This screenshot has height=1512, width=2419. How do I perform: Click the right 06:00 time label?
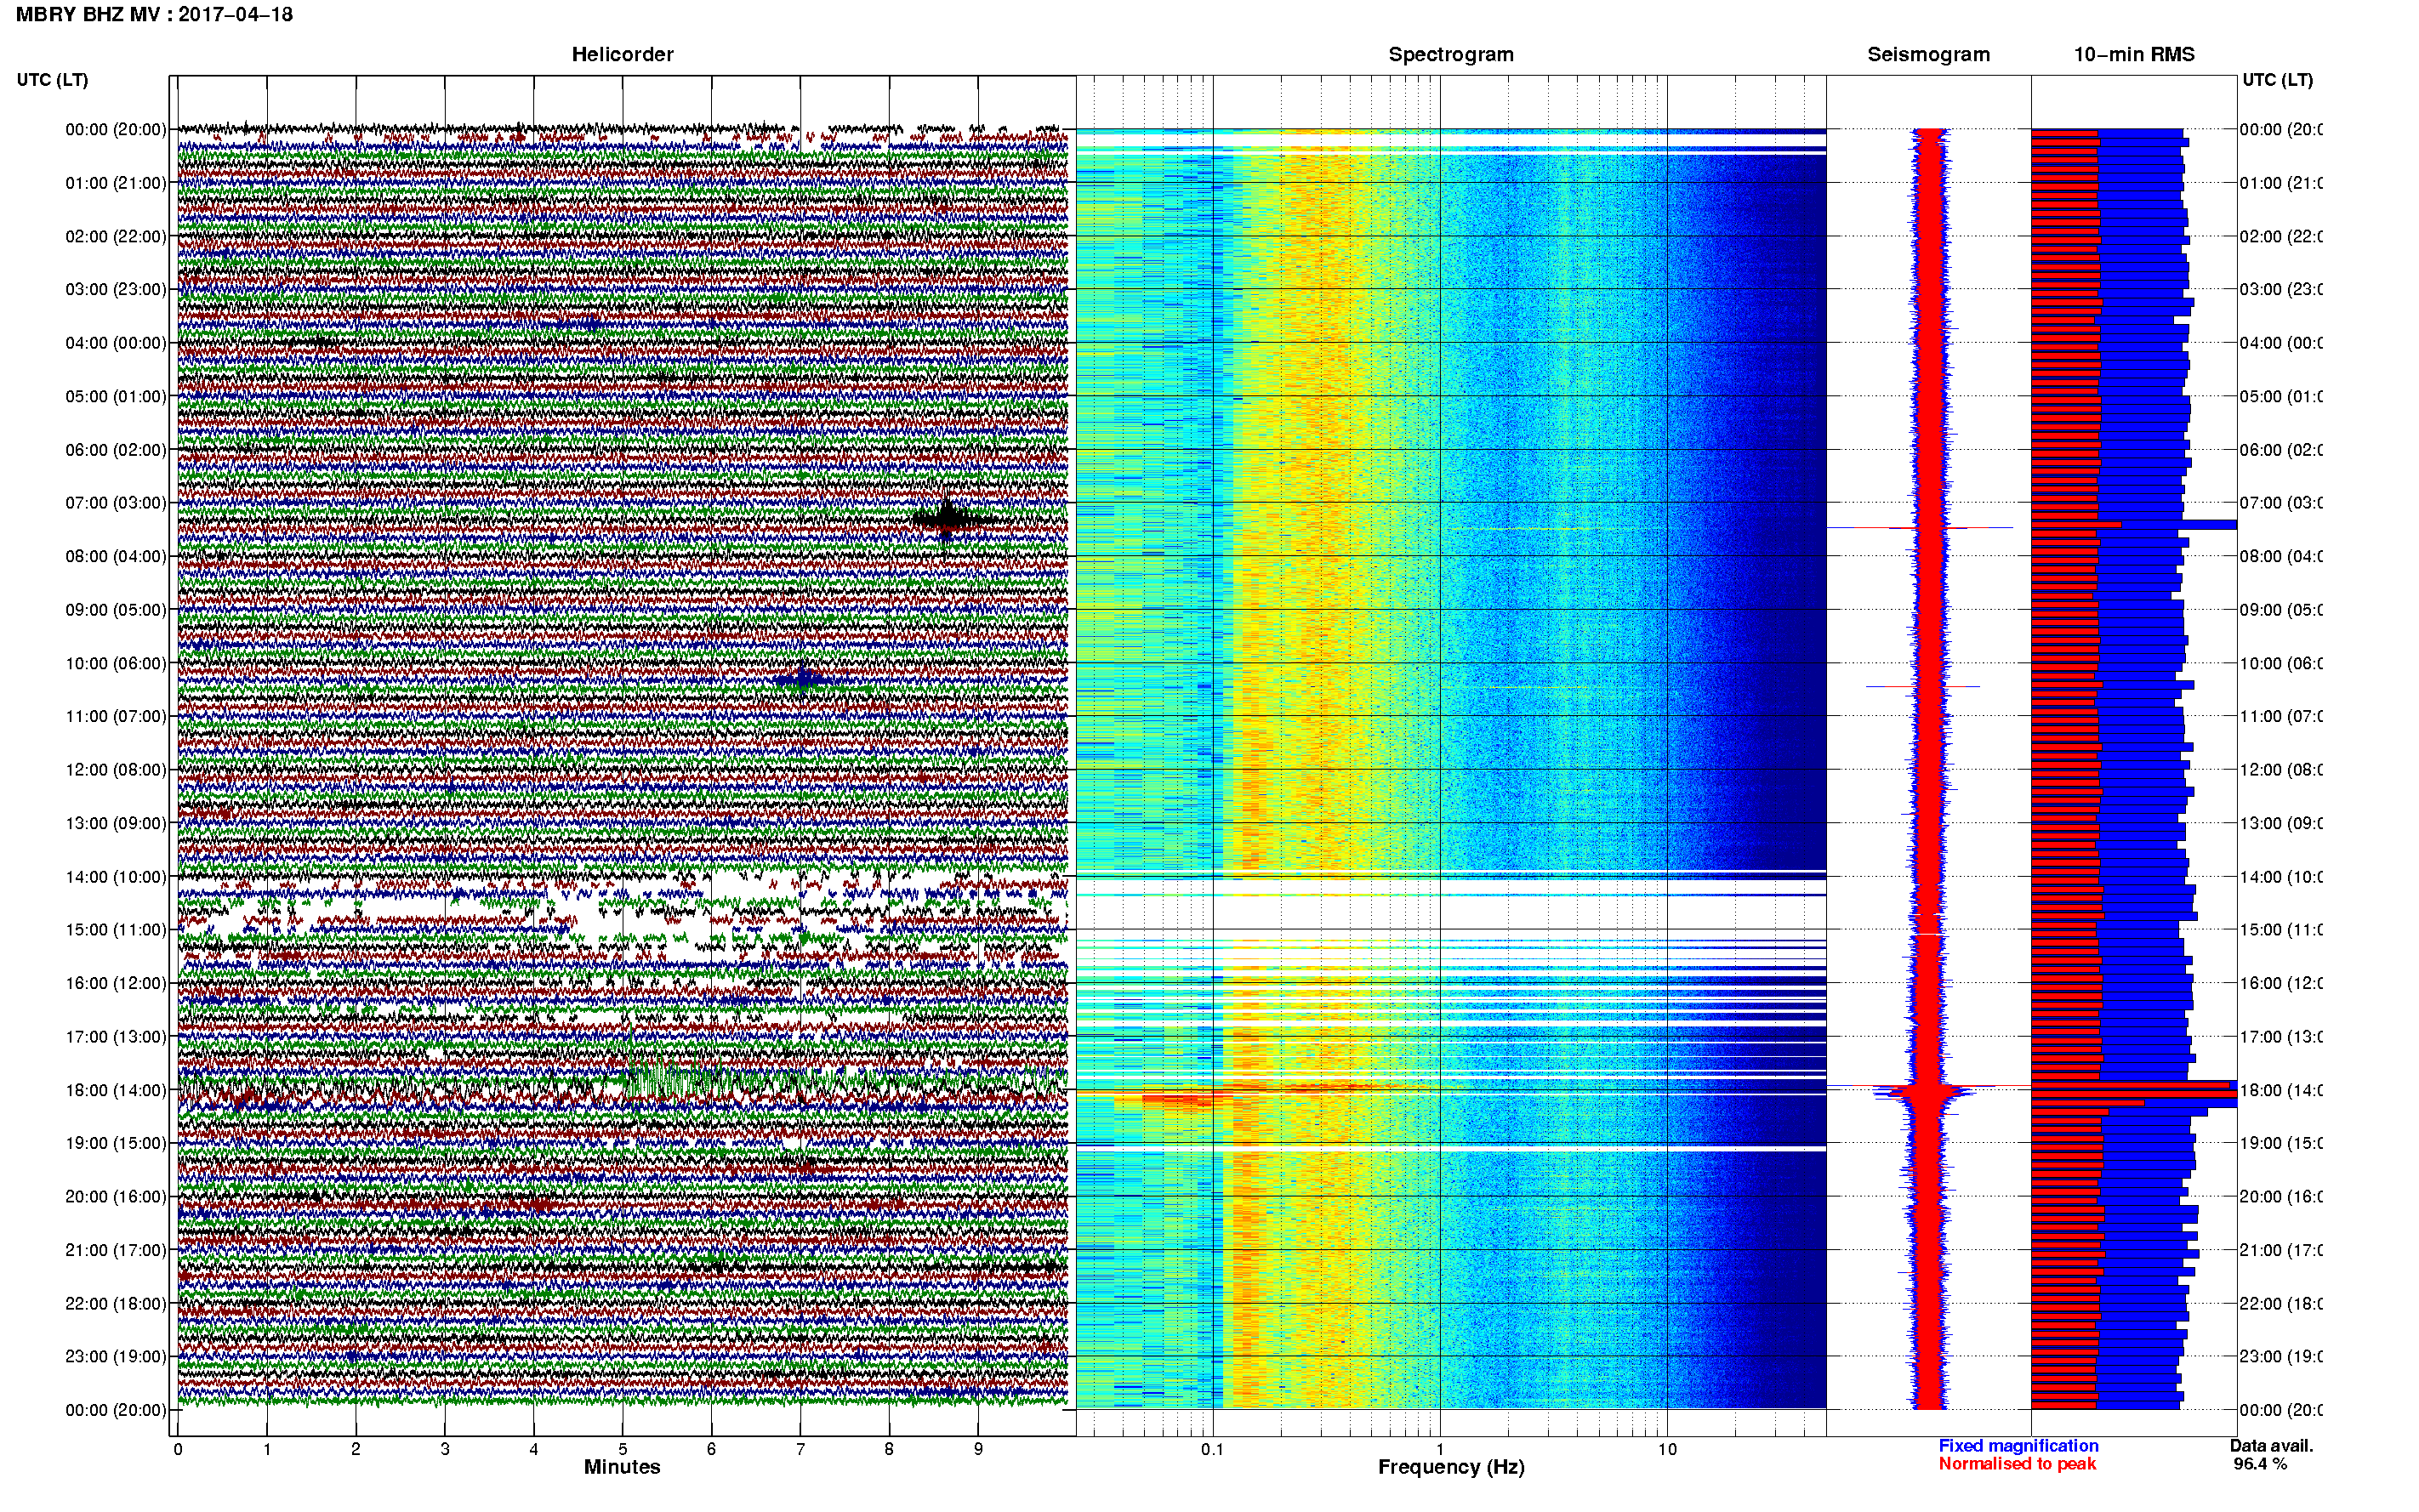click(x=2280, y=450)
